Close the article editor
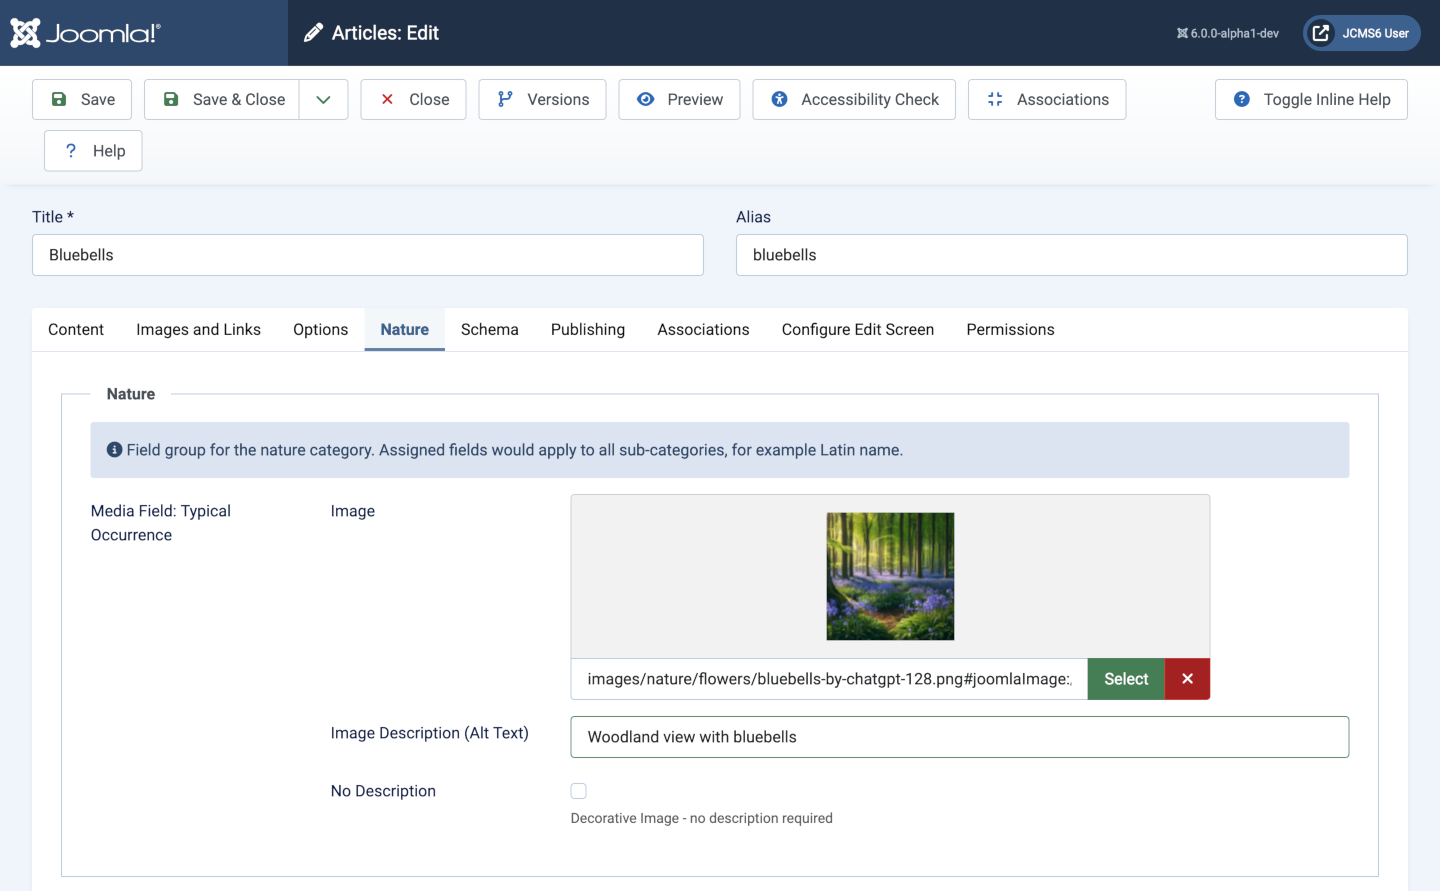The image size is (1440, 891). (413, 100)
